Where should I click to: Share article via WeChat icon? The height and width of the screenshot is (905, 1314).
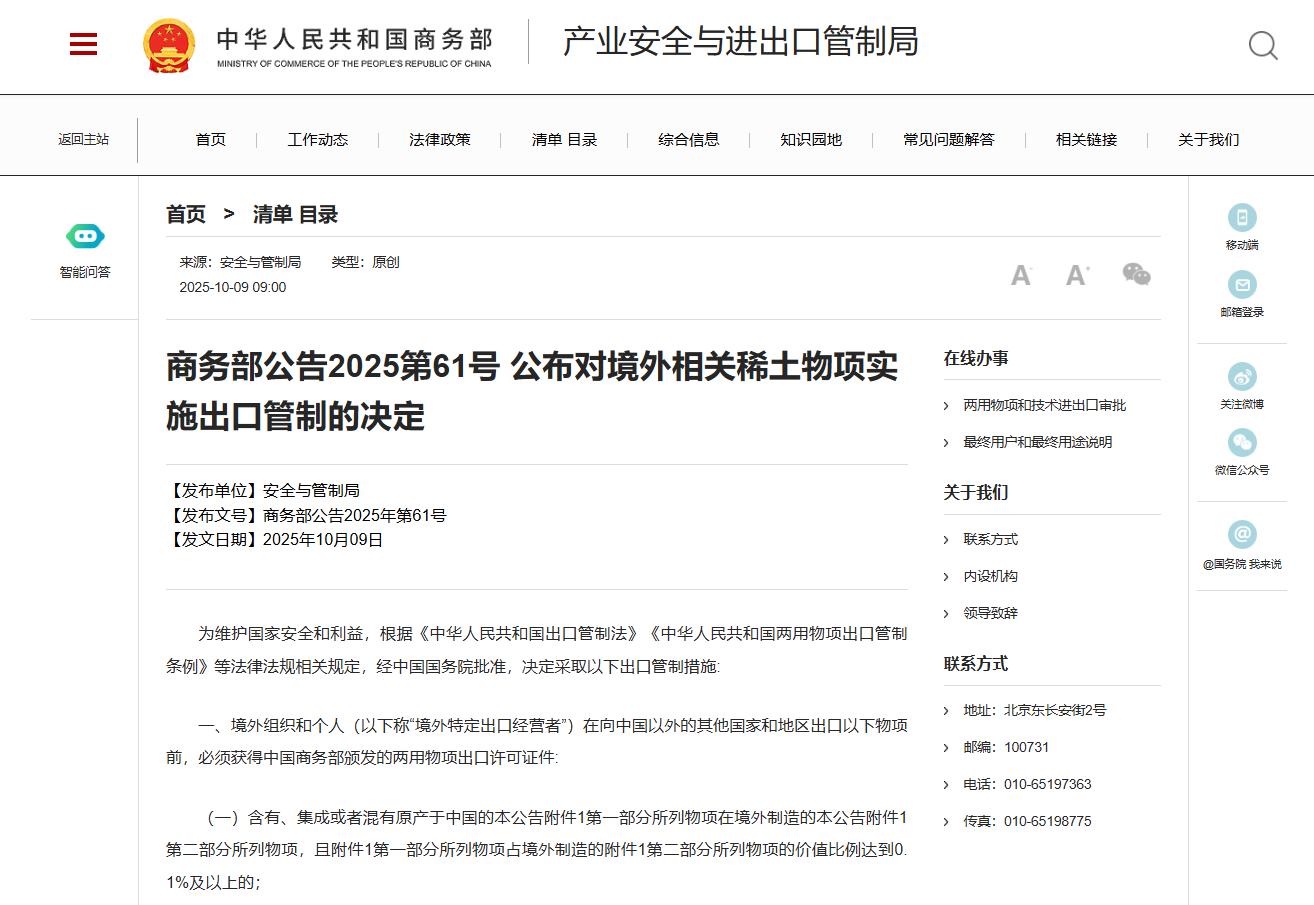tap(1136, 274)
